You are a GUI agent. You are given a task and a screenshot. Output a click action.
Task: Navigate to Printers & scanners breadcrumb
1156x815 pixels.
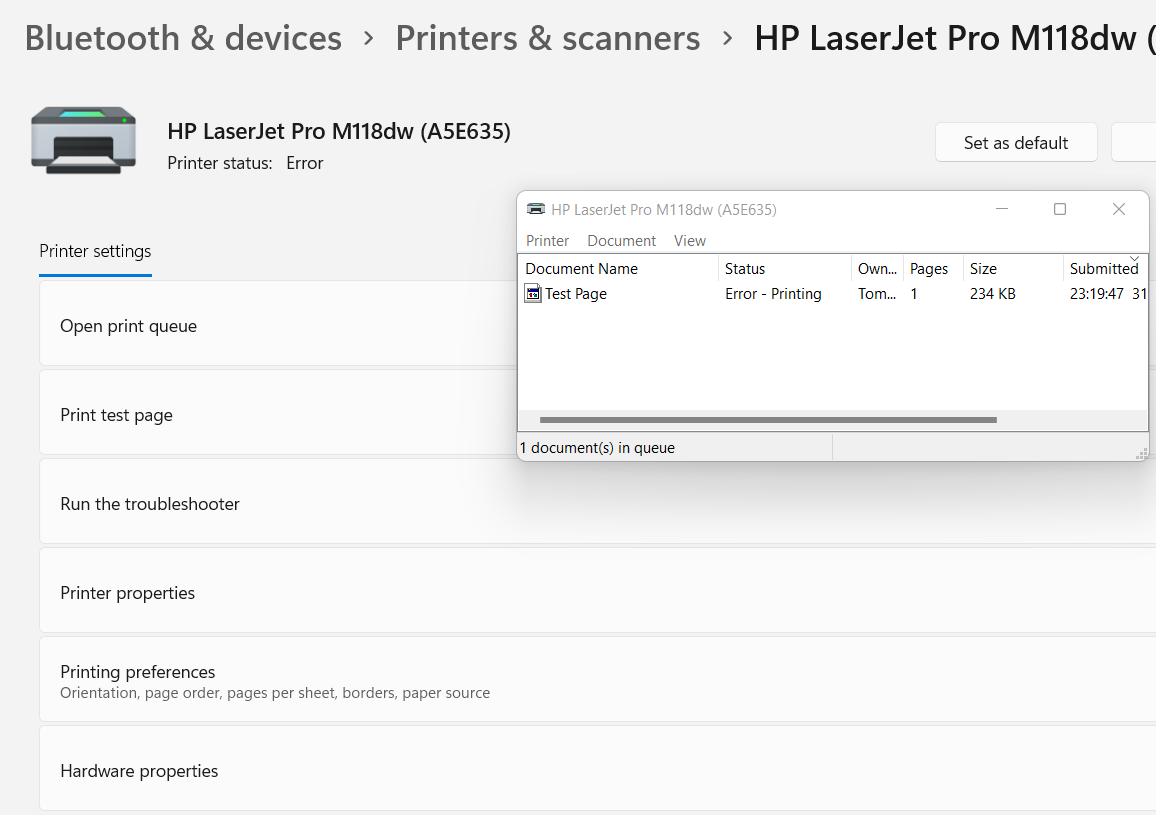click(547, 38)
